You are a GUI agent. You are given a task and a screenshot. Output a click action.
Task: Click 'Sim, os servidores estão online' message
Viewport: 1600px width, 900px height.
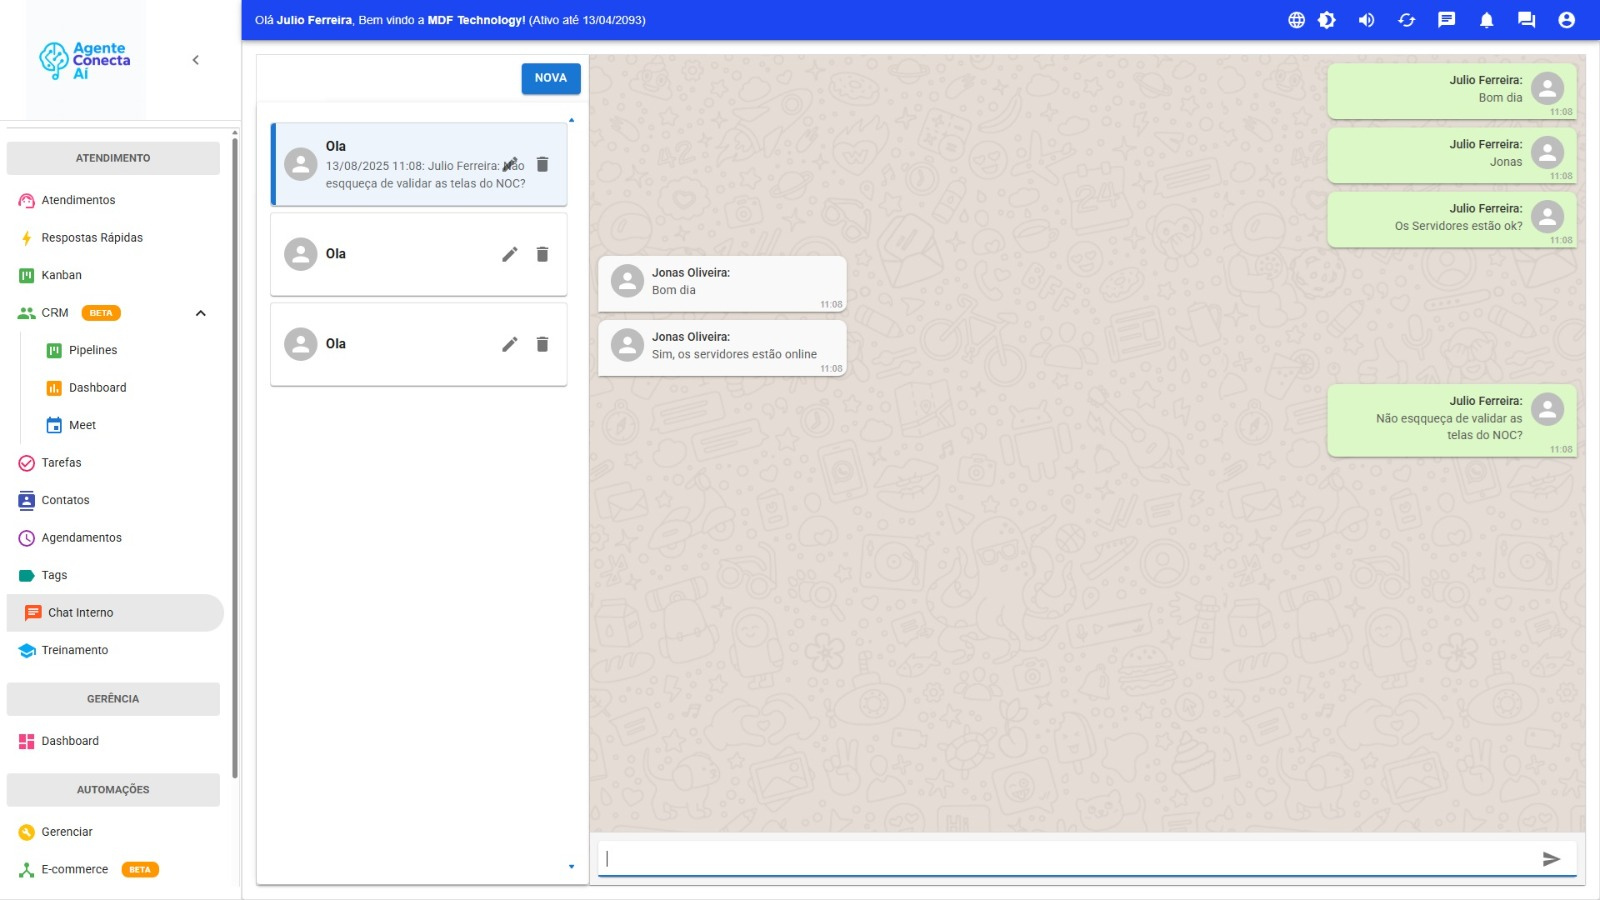[x=722, y=346]
